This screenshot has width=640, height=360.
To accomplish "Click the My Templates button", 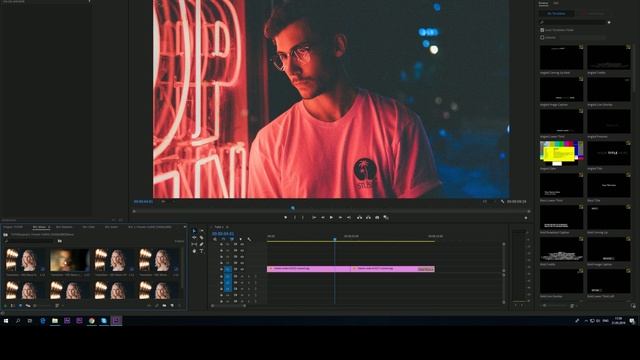I will pyautogui.click(x=556, y=13).
